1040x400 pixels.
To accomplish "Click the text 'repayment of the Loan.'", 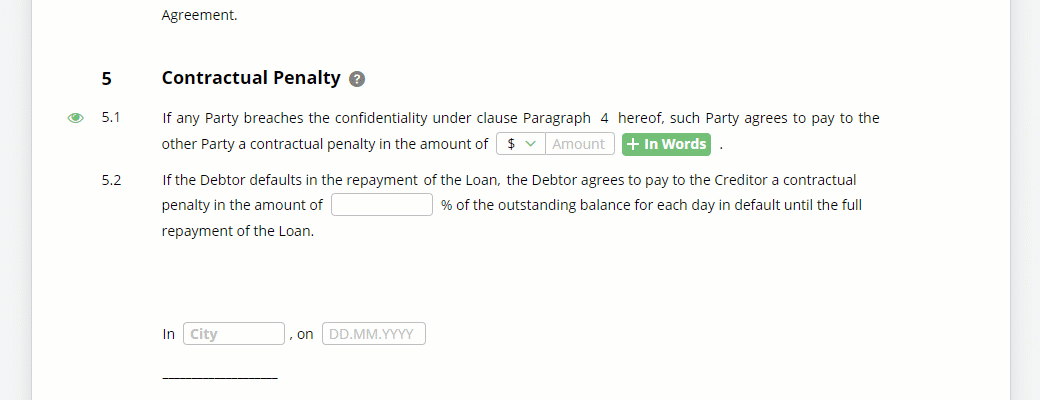I will pyautogui.click(x=237, y=232).
